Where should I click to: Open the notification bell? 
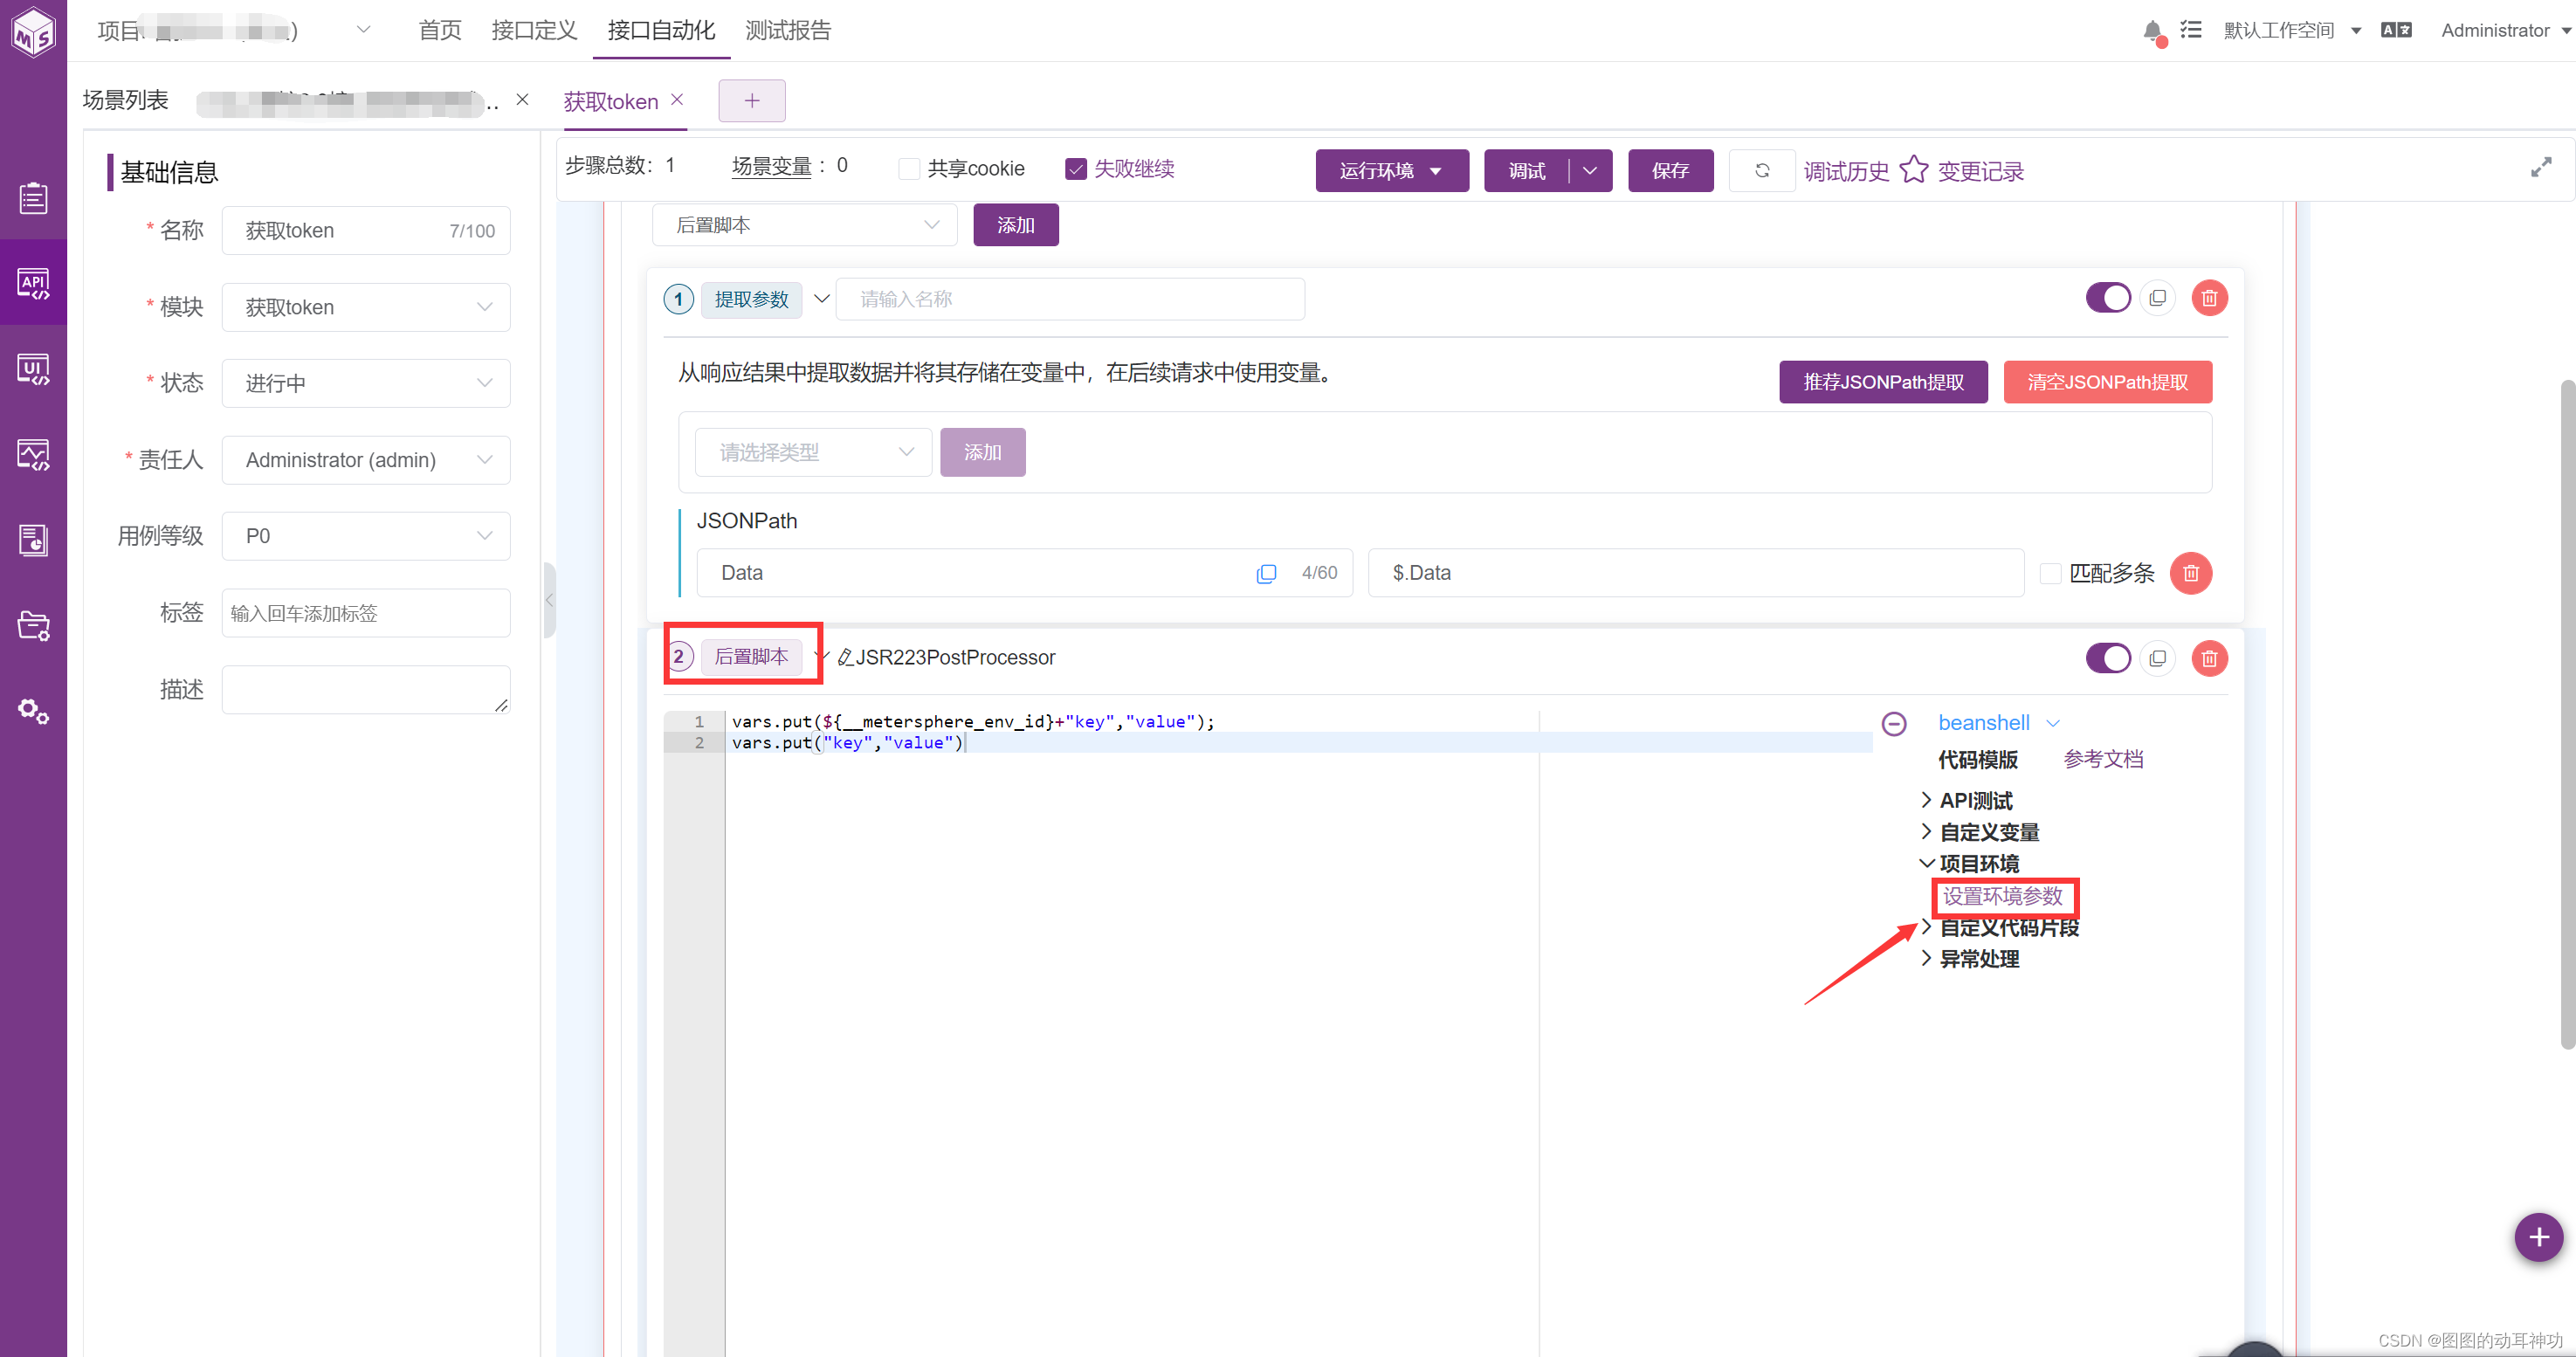click(x=2153, y=31)
